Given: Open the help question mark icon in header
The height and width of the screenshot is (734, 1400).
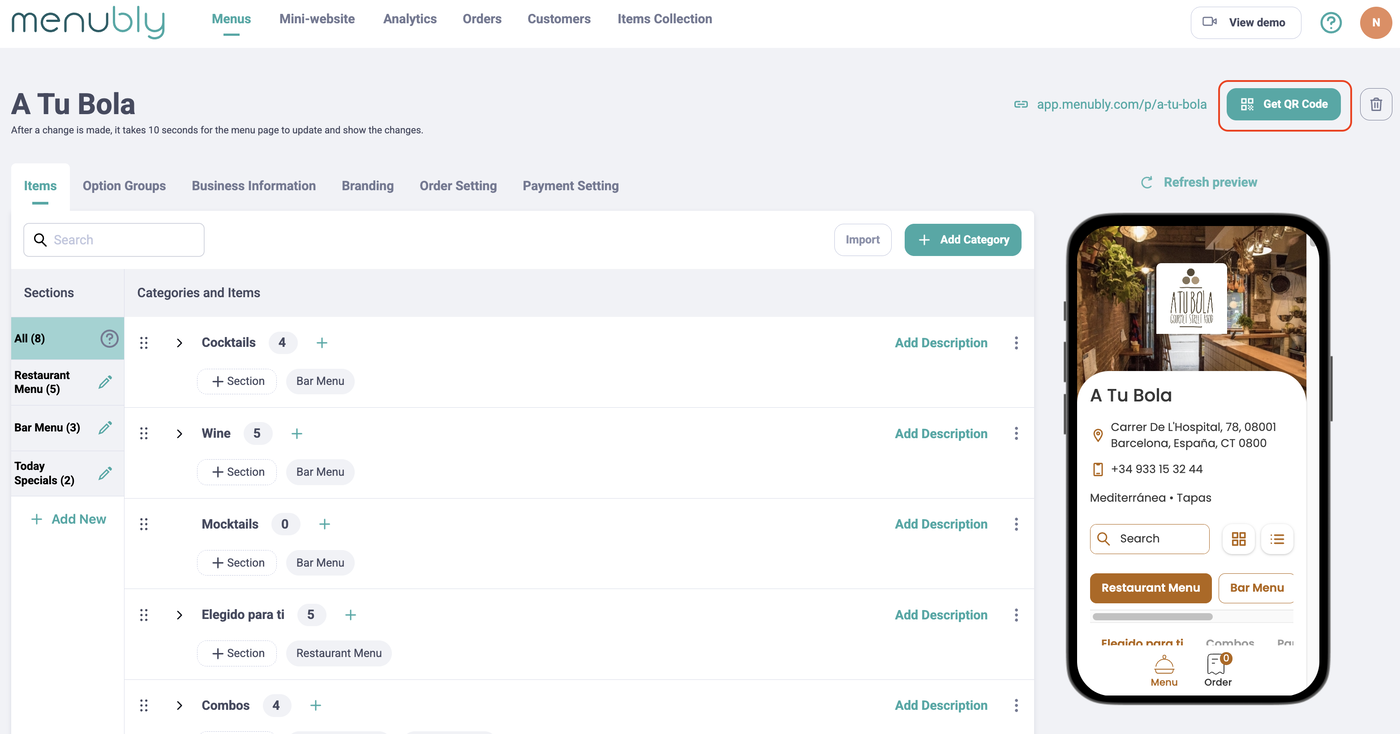Looking at the screenshot, I should coord(1331,22).
